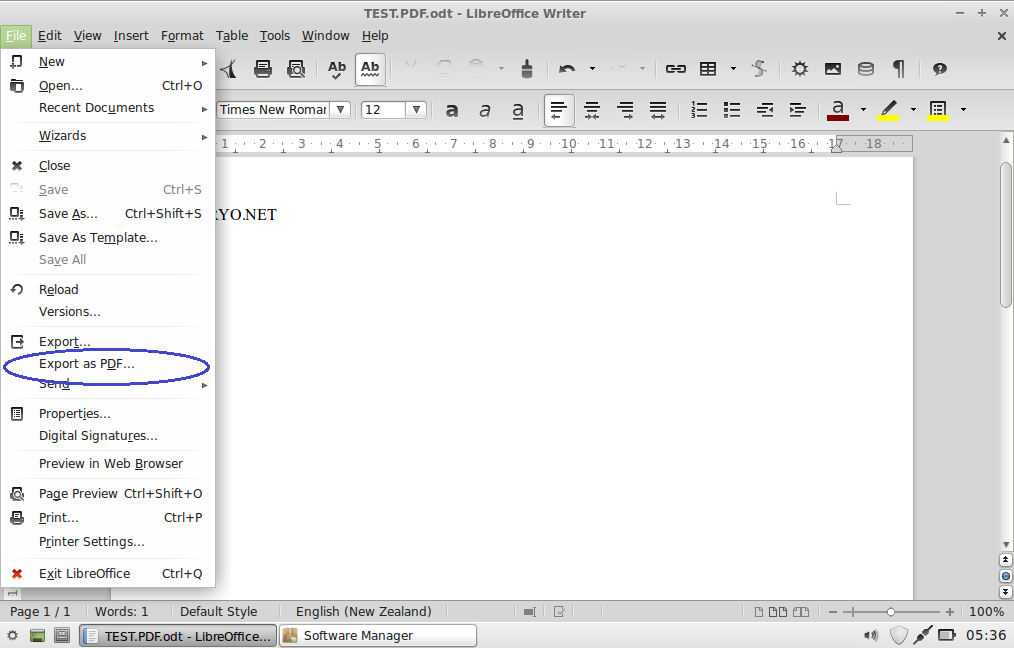The image size is (1014, 648).
Task: Click the Software Manager taskbar button
Action: [378, 636]
